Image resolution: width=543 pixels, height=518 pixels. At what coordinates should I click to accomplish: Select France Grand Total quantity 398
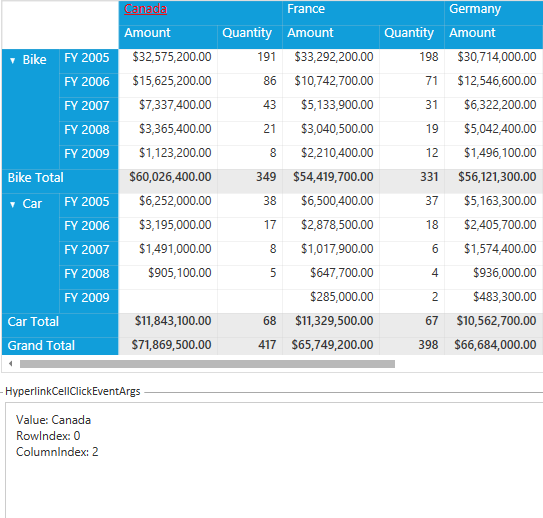(x=412, y=346)
